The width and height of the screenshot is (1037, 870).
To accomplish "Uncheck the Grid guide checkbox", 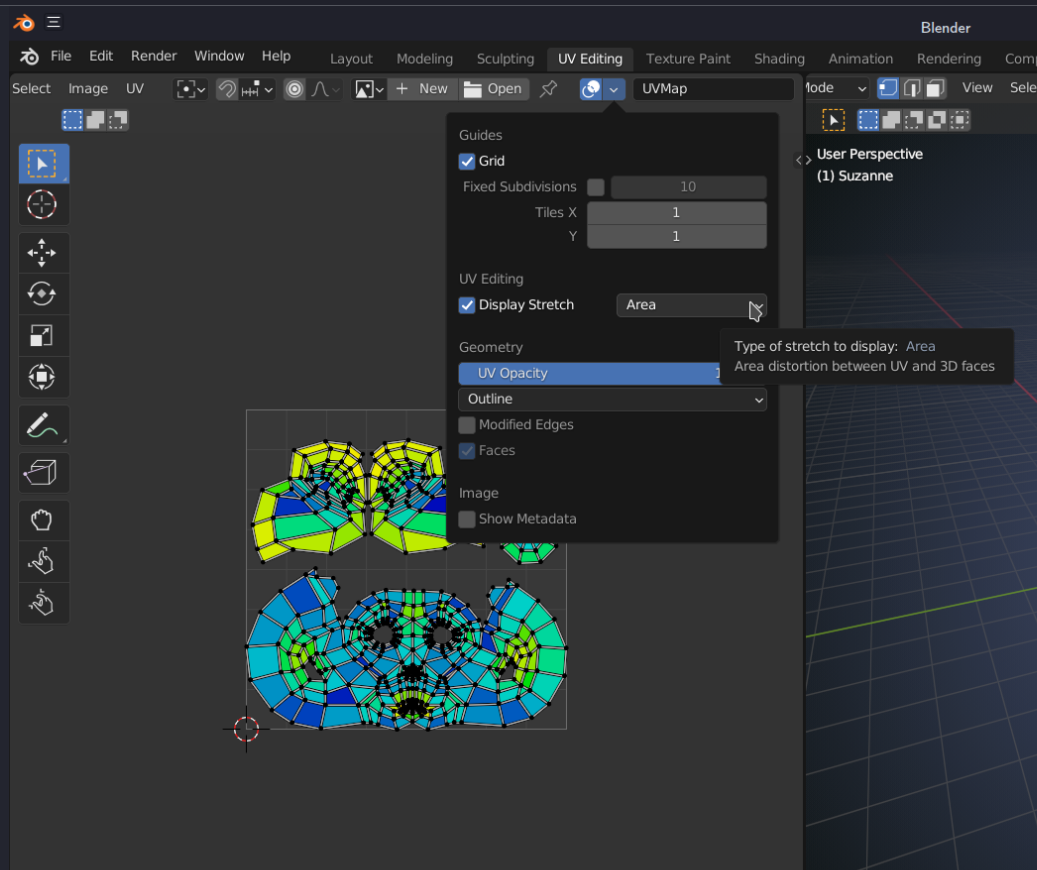I will tap(467, 161).
